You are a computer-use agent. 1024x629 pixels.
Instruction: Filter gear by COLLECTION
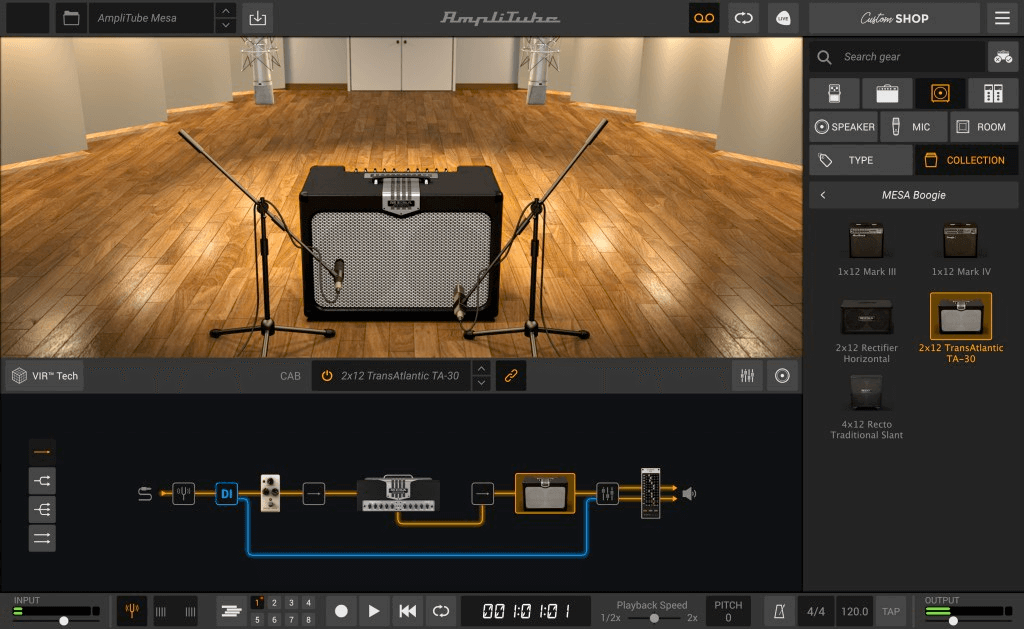967,160
